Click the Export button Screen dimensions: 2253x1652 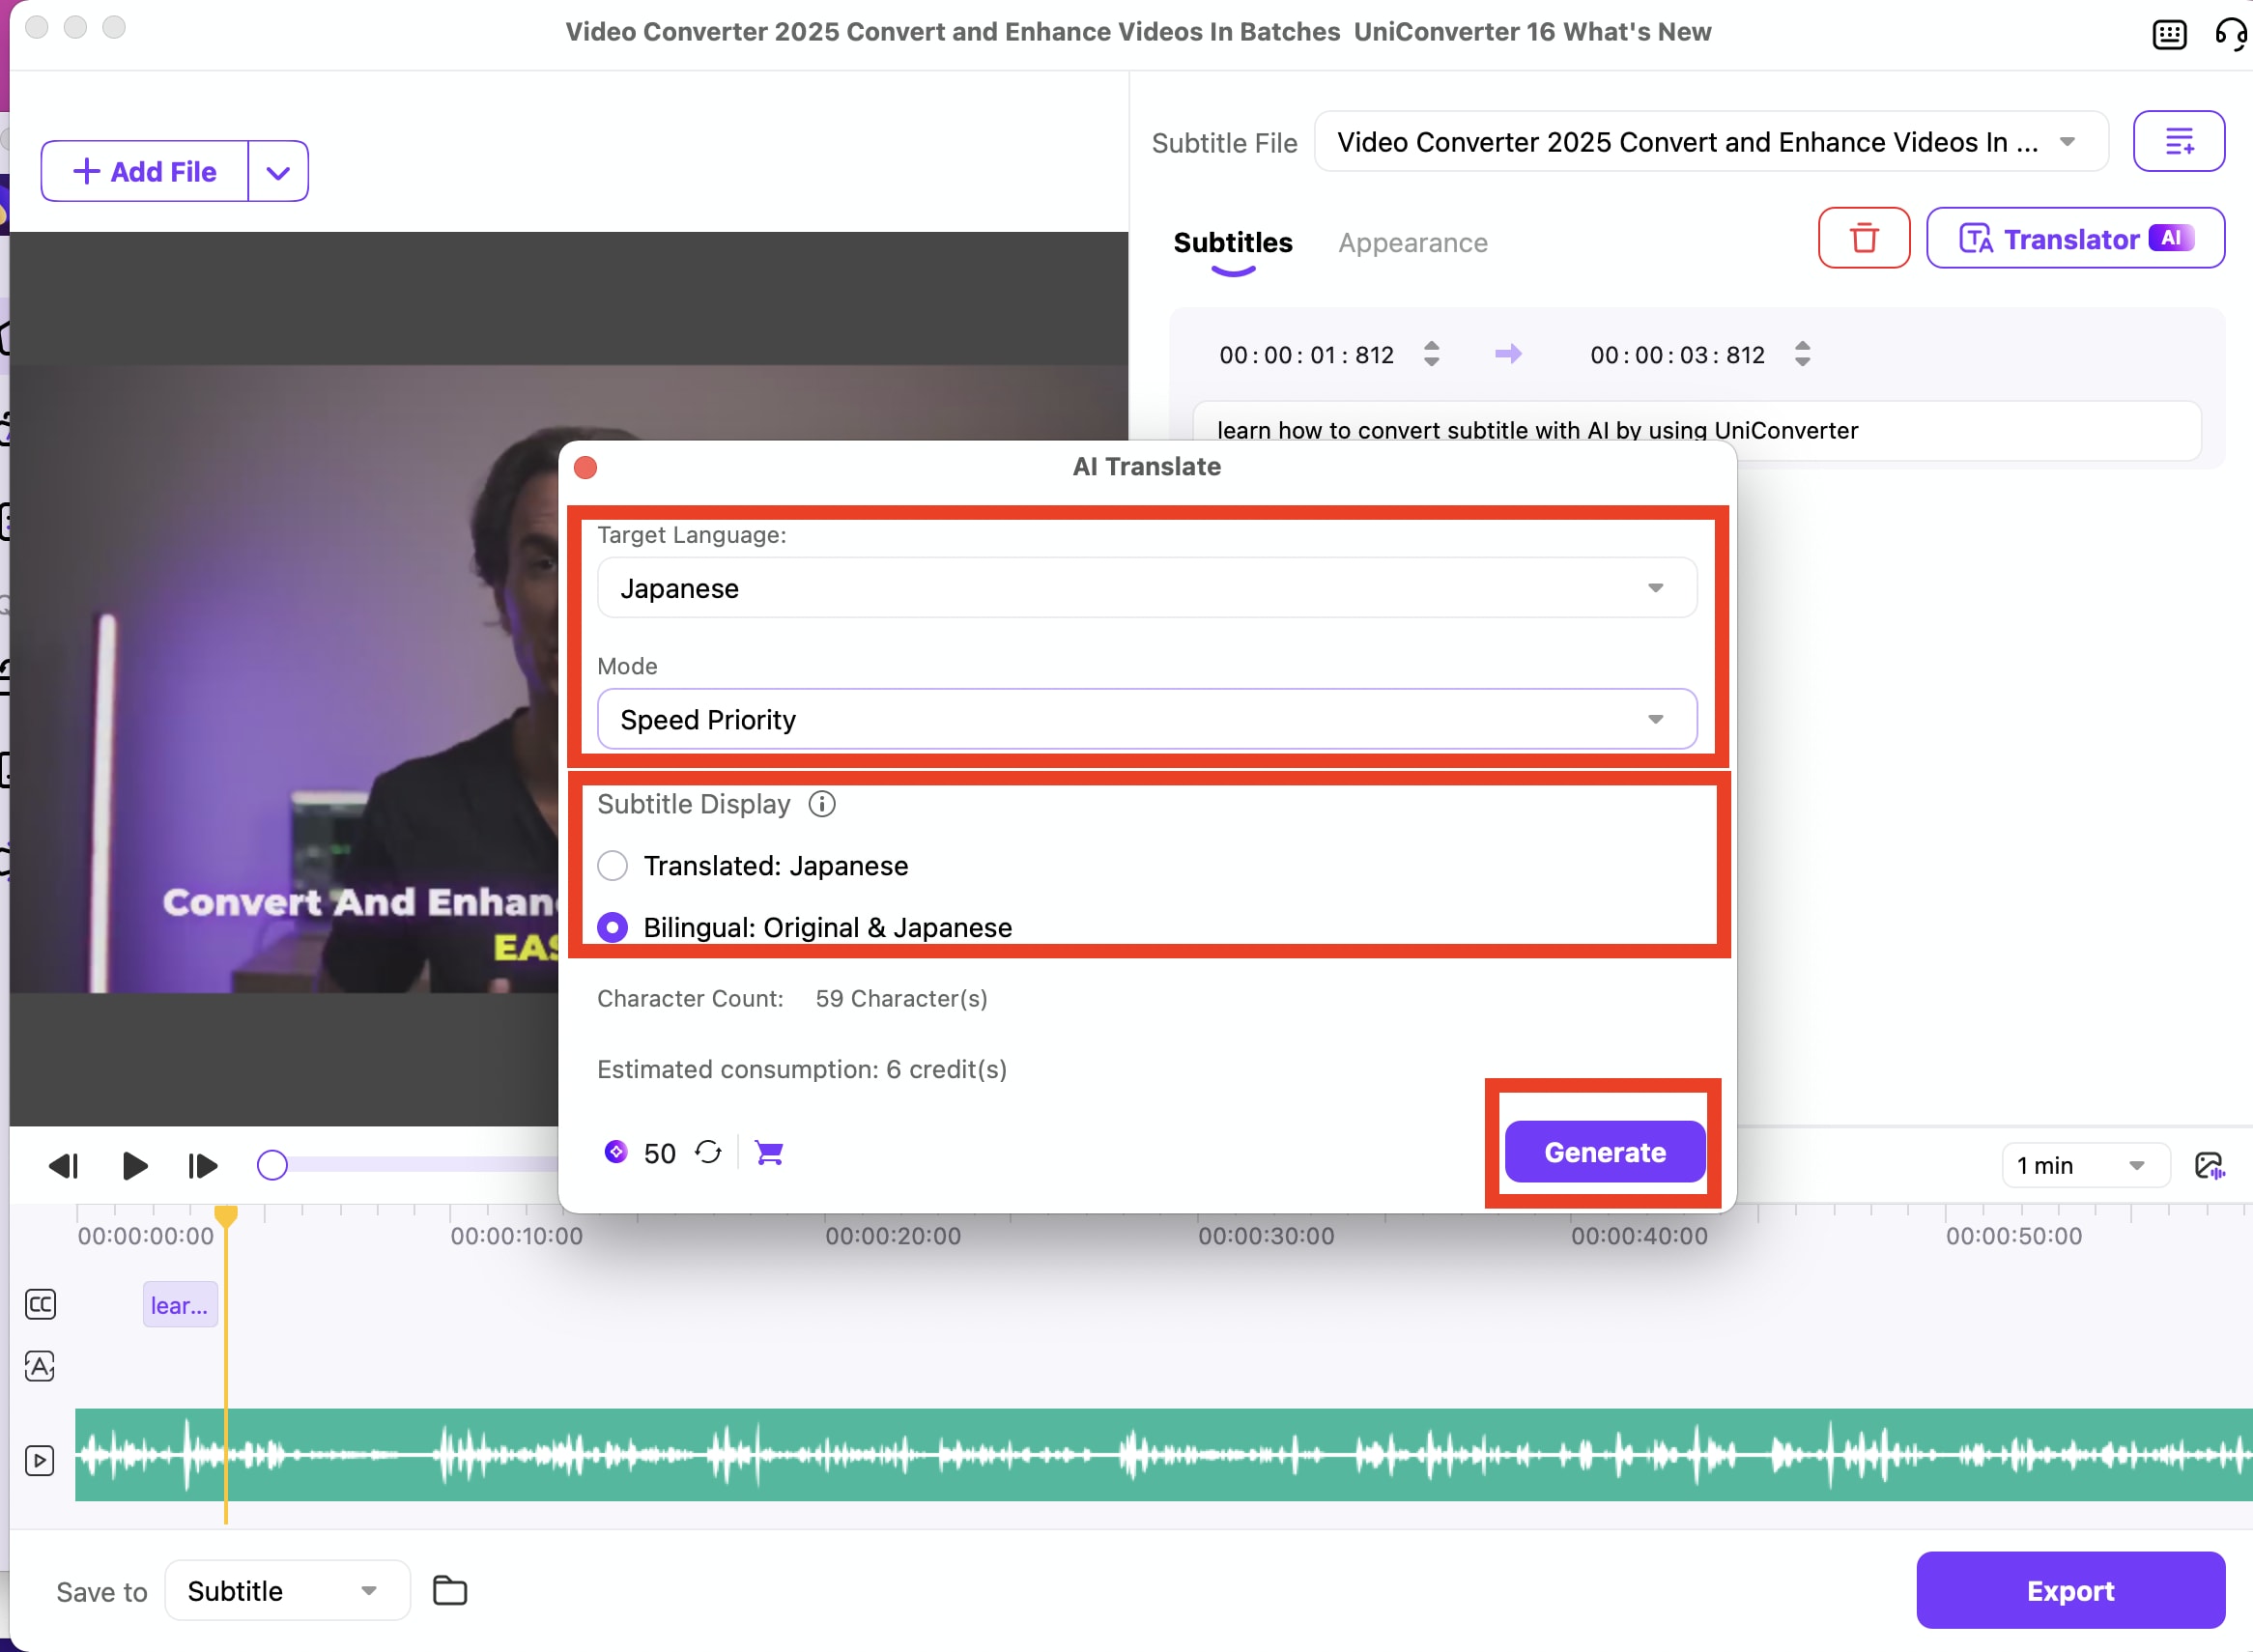(2069, 1590)
